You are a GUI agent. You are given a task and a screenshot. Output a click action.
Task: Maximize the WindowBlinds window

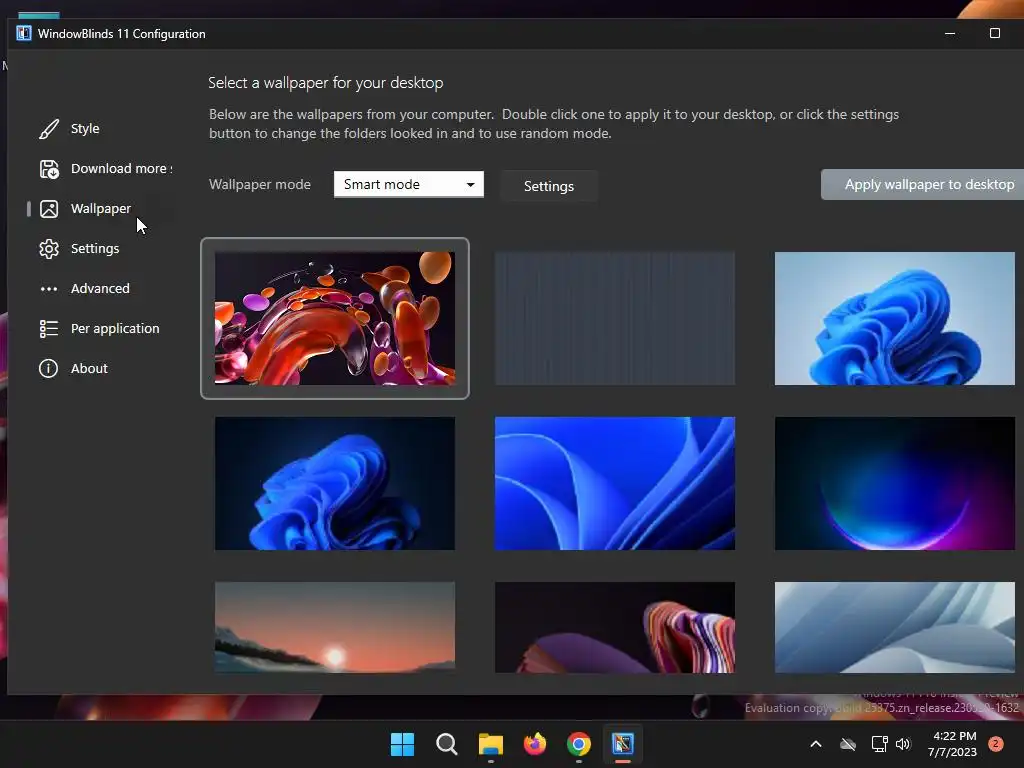point(995,33)
